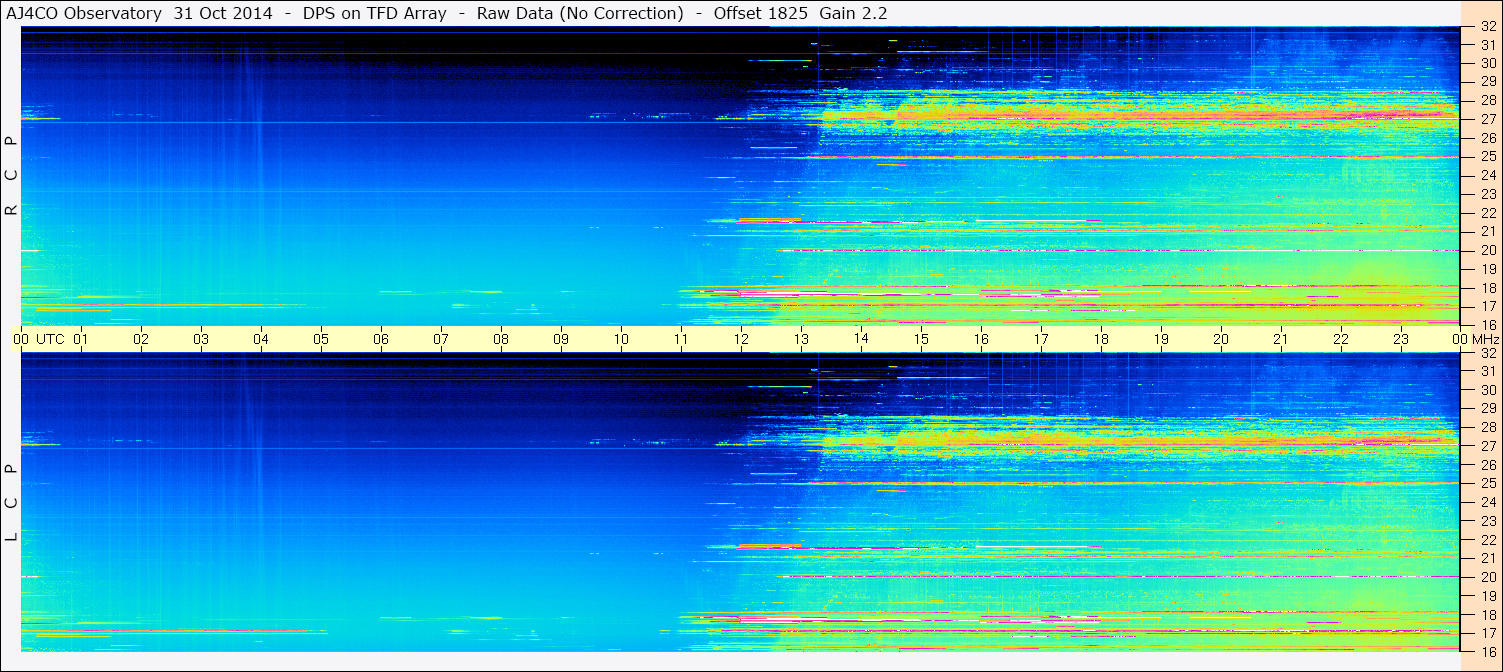Click 21 MHz on the LCP frequency scale

pos(1487,558)
